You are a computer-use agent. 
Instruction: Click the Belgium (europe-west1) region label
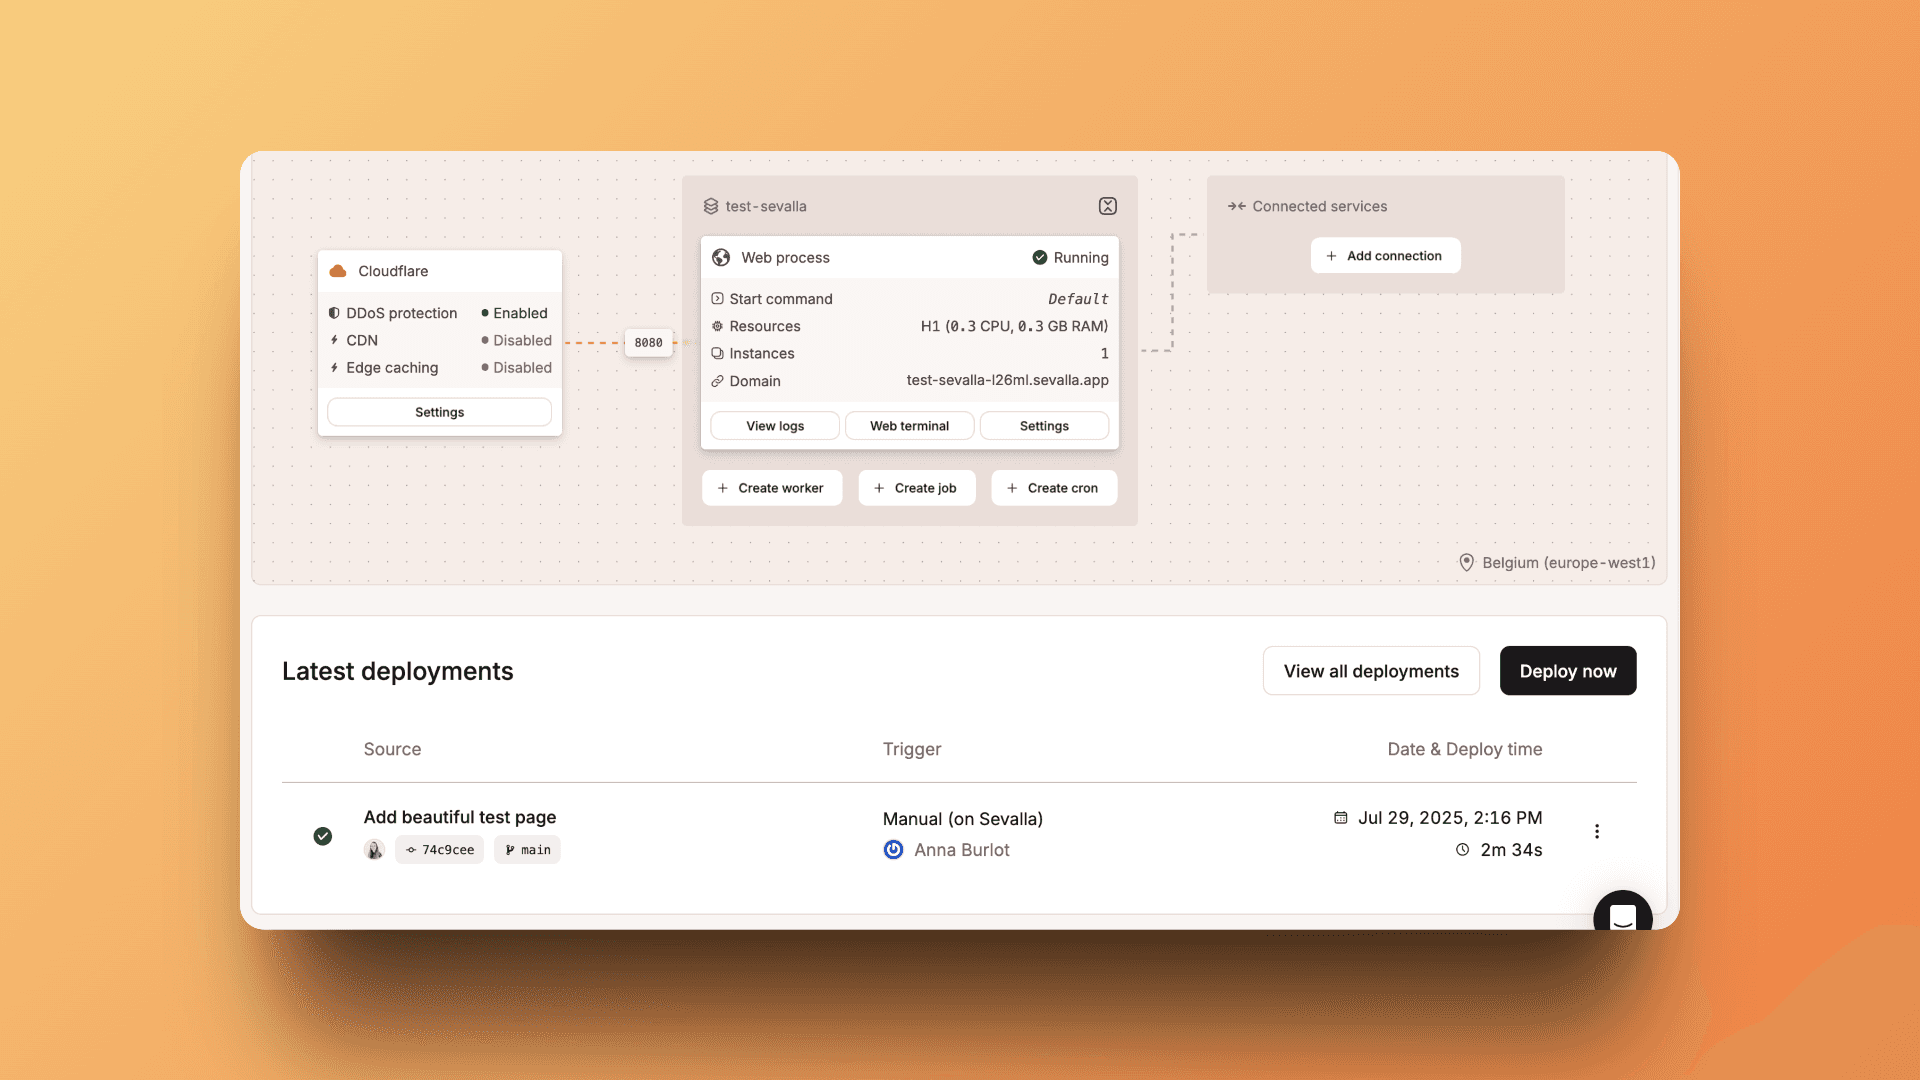[x=1569, y=562]
